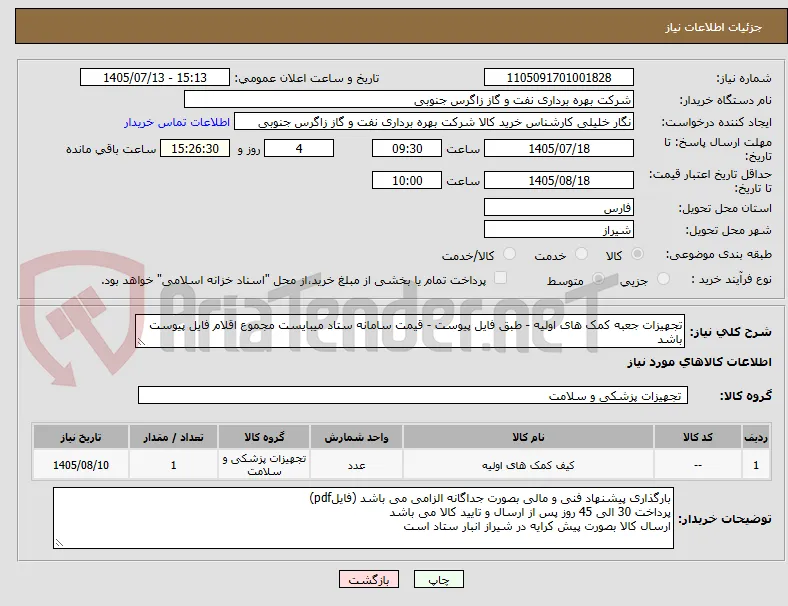Click the buyer organization name field
Screen dimensions: 788x606
(x=409, y=99)
